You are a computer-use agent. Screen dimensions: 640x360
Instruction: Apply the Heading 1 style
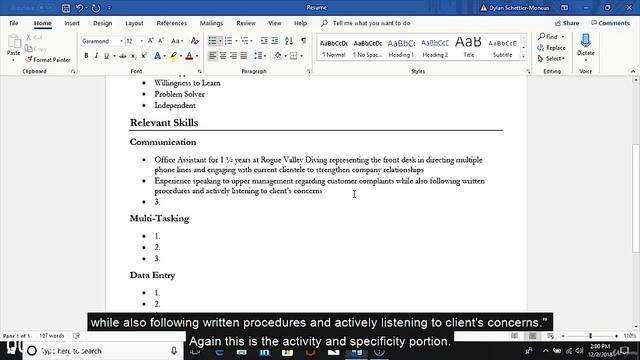click(401, 47)
